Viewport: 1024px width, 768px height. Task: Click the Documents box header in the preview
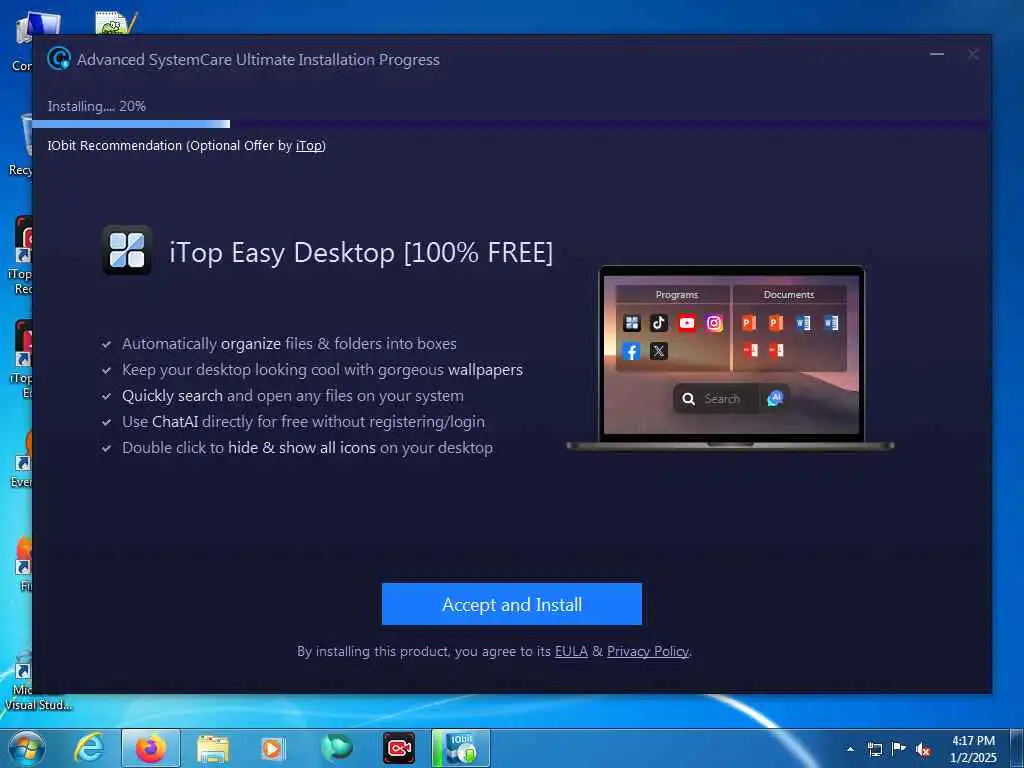tap(790, 295)
